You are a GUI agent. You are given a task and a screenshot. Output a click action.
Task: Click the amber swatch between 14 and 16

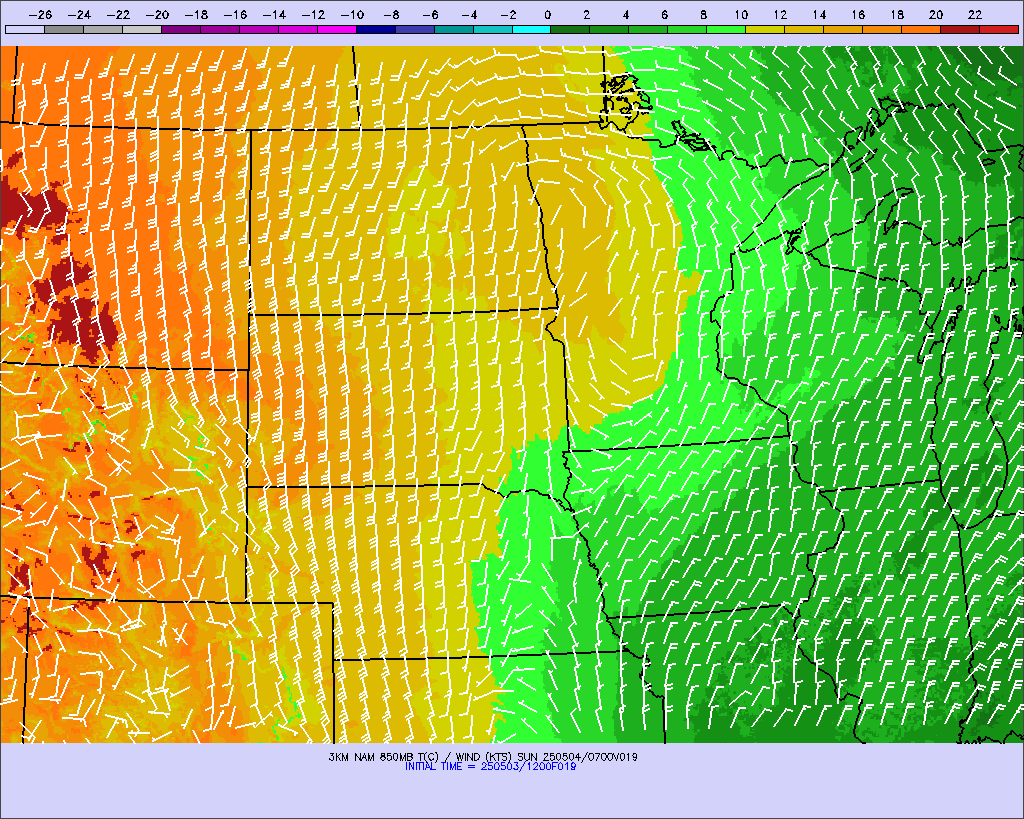click(x=843, y=29)
